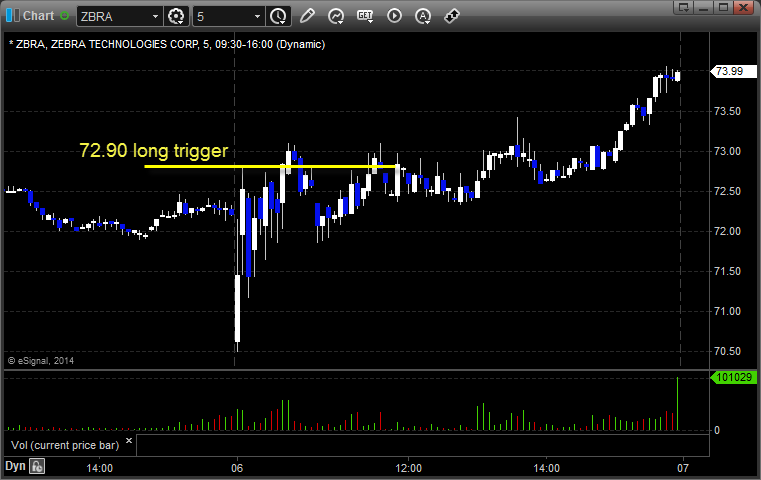Open the time template clock menu
Viewport: 761px width, 480px height.
279,16
